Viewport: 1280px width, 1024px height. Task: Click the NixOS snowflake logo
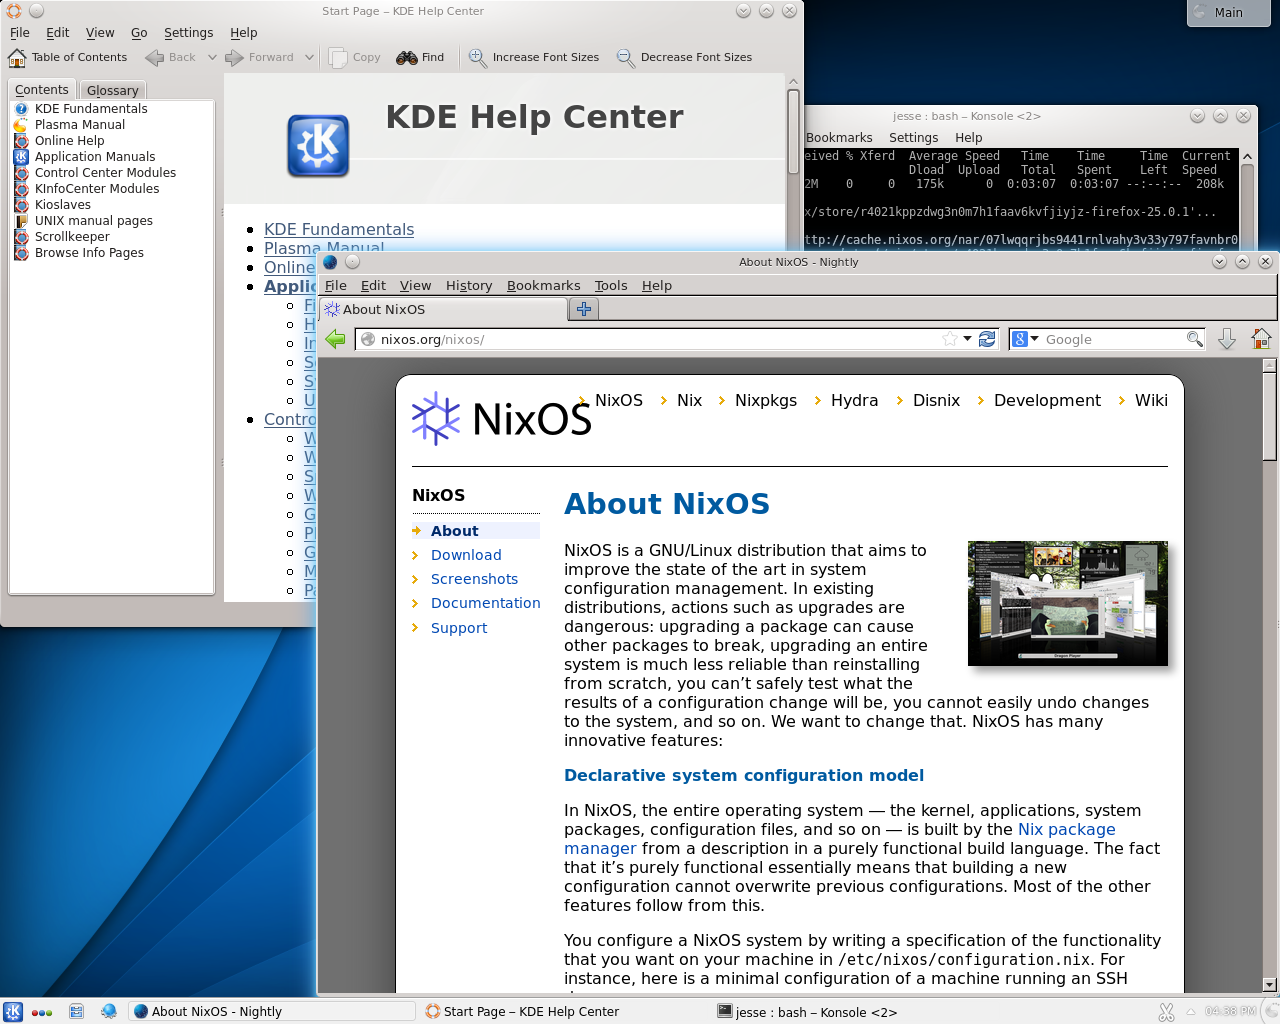(436, 418)
